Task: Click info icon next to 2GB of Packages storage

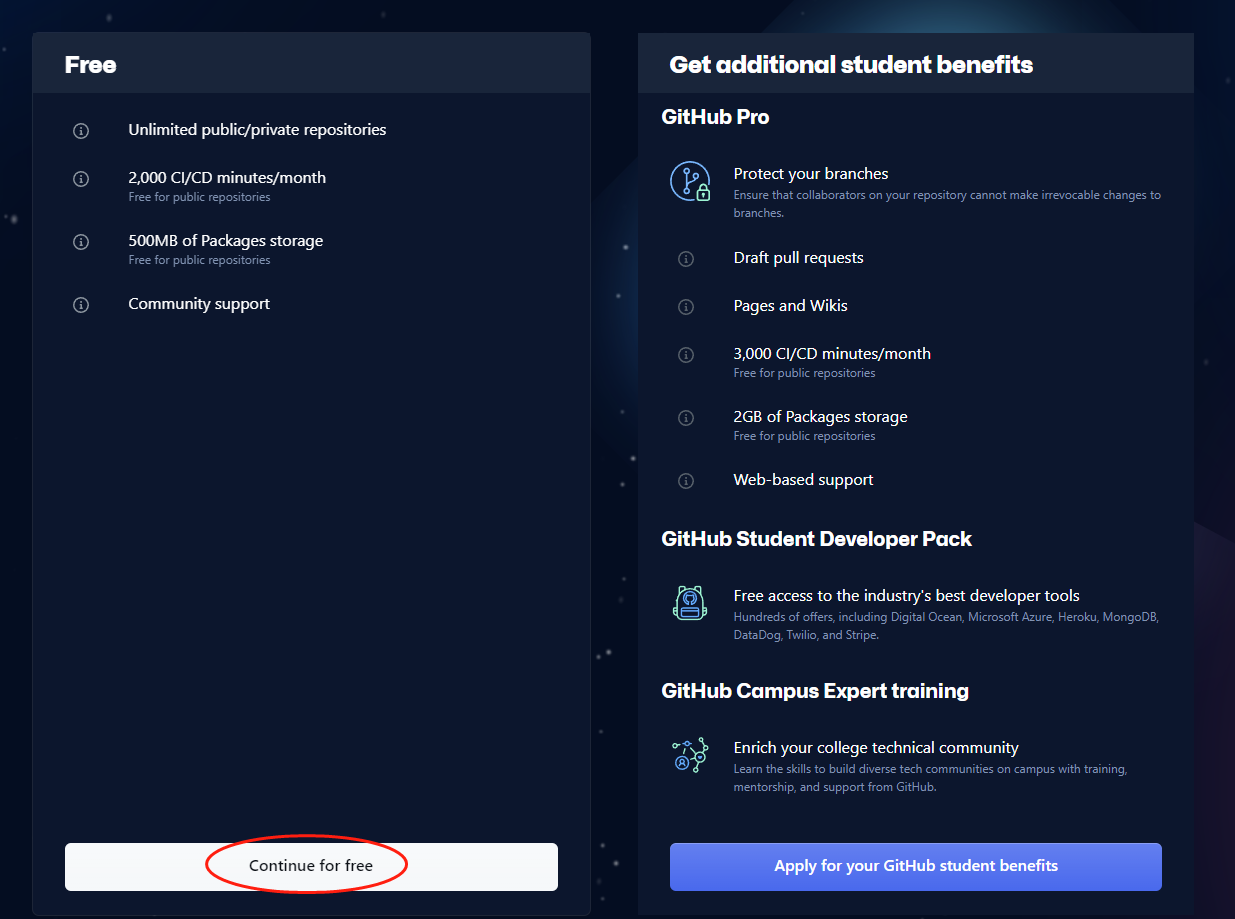Action: [x=686, y=418]
